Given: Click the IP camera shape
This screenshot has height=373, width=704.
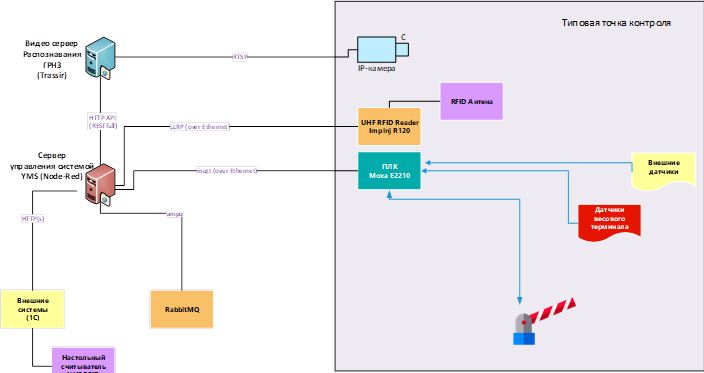Looking at the screenshot, I should pyautogui.click(x=383, y=50).
